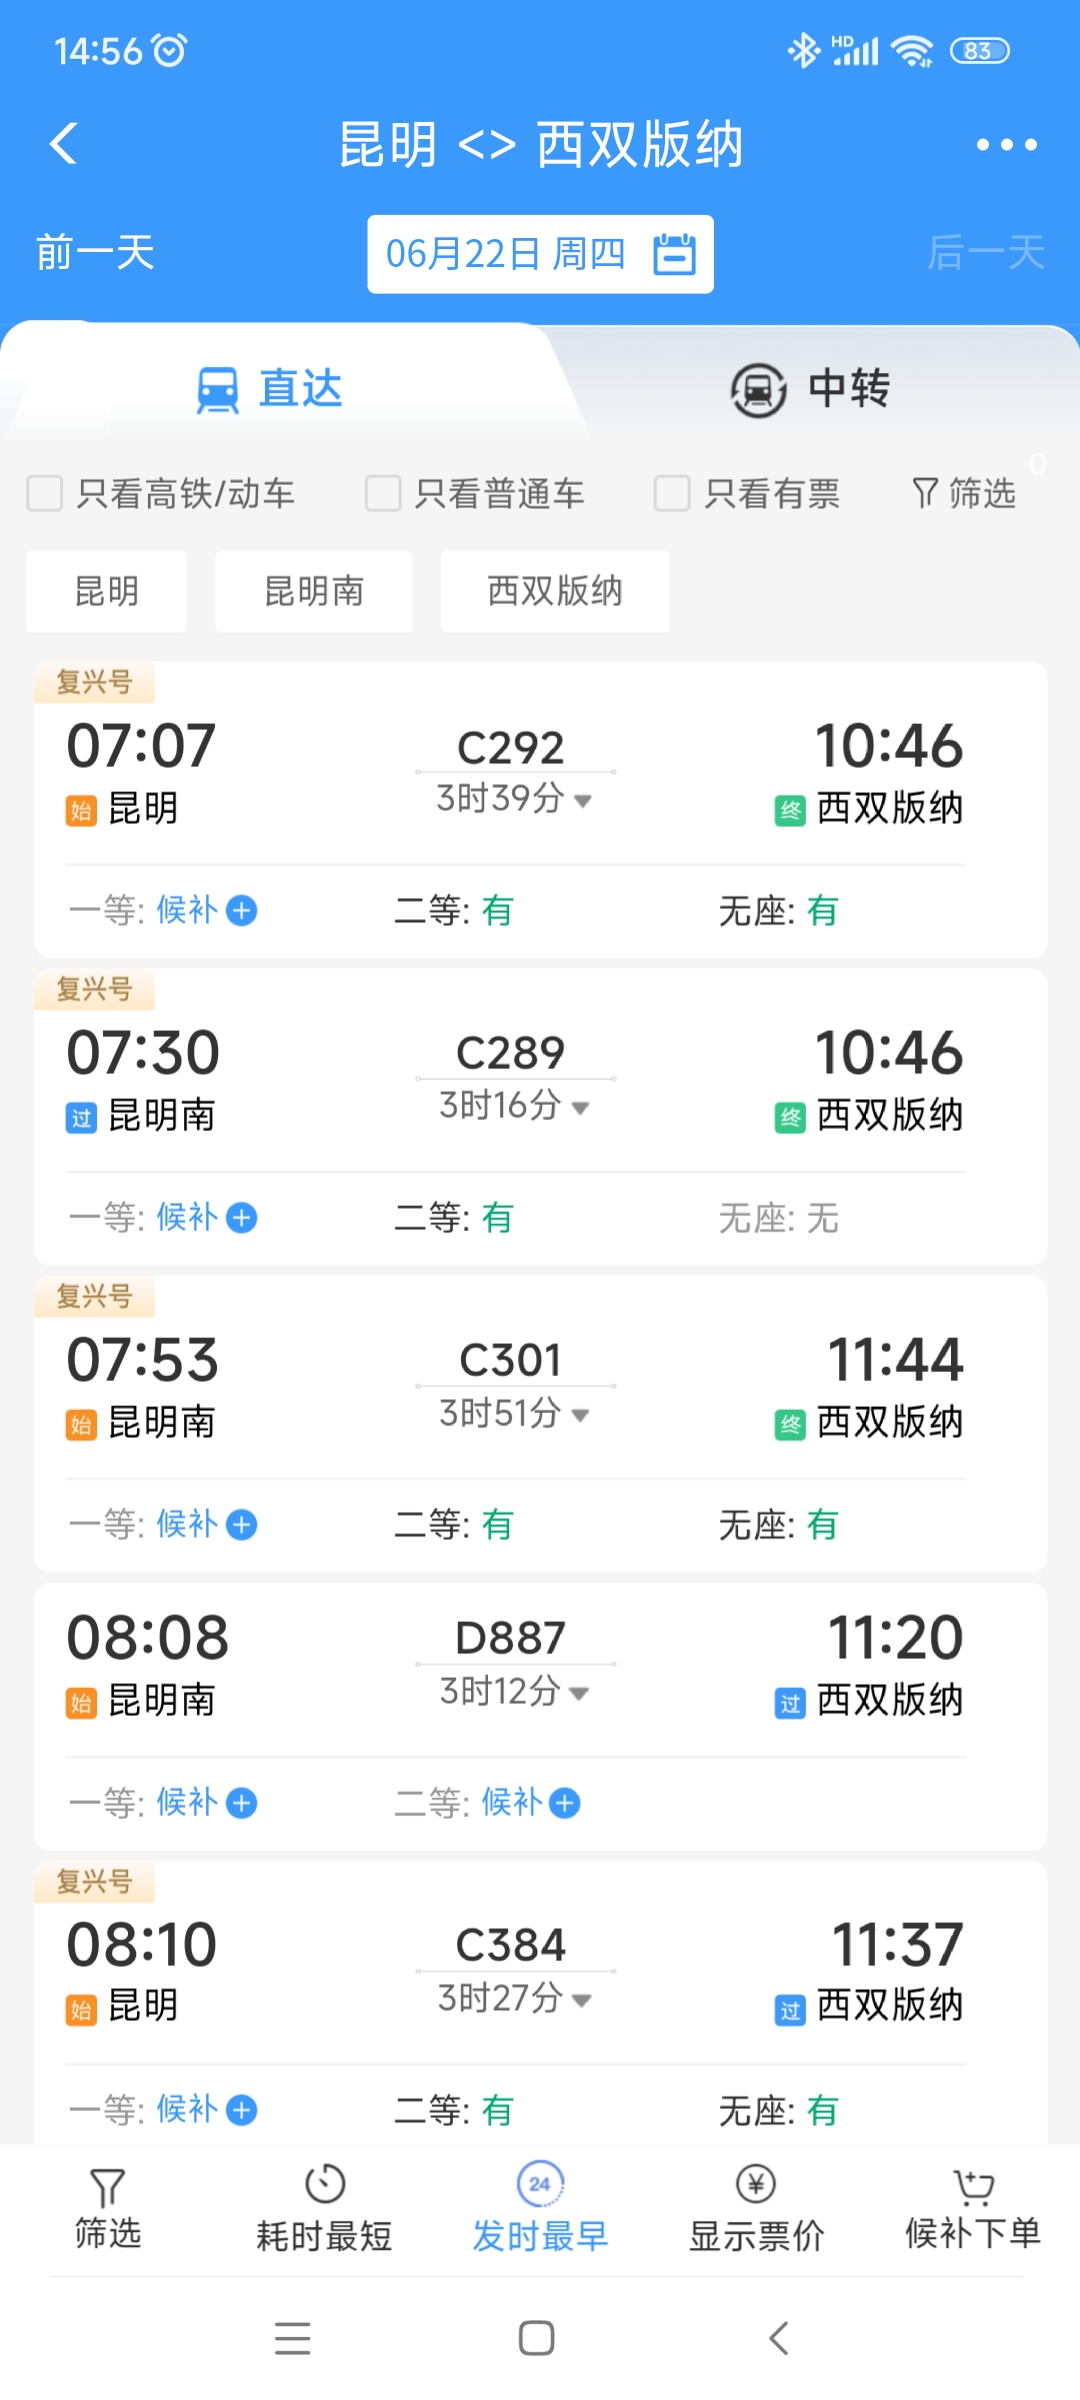Show ticket prices yen icon
The image size is (1080, 2400).
point(756,2185)
